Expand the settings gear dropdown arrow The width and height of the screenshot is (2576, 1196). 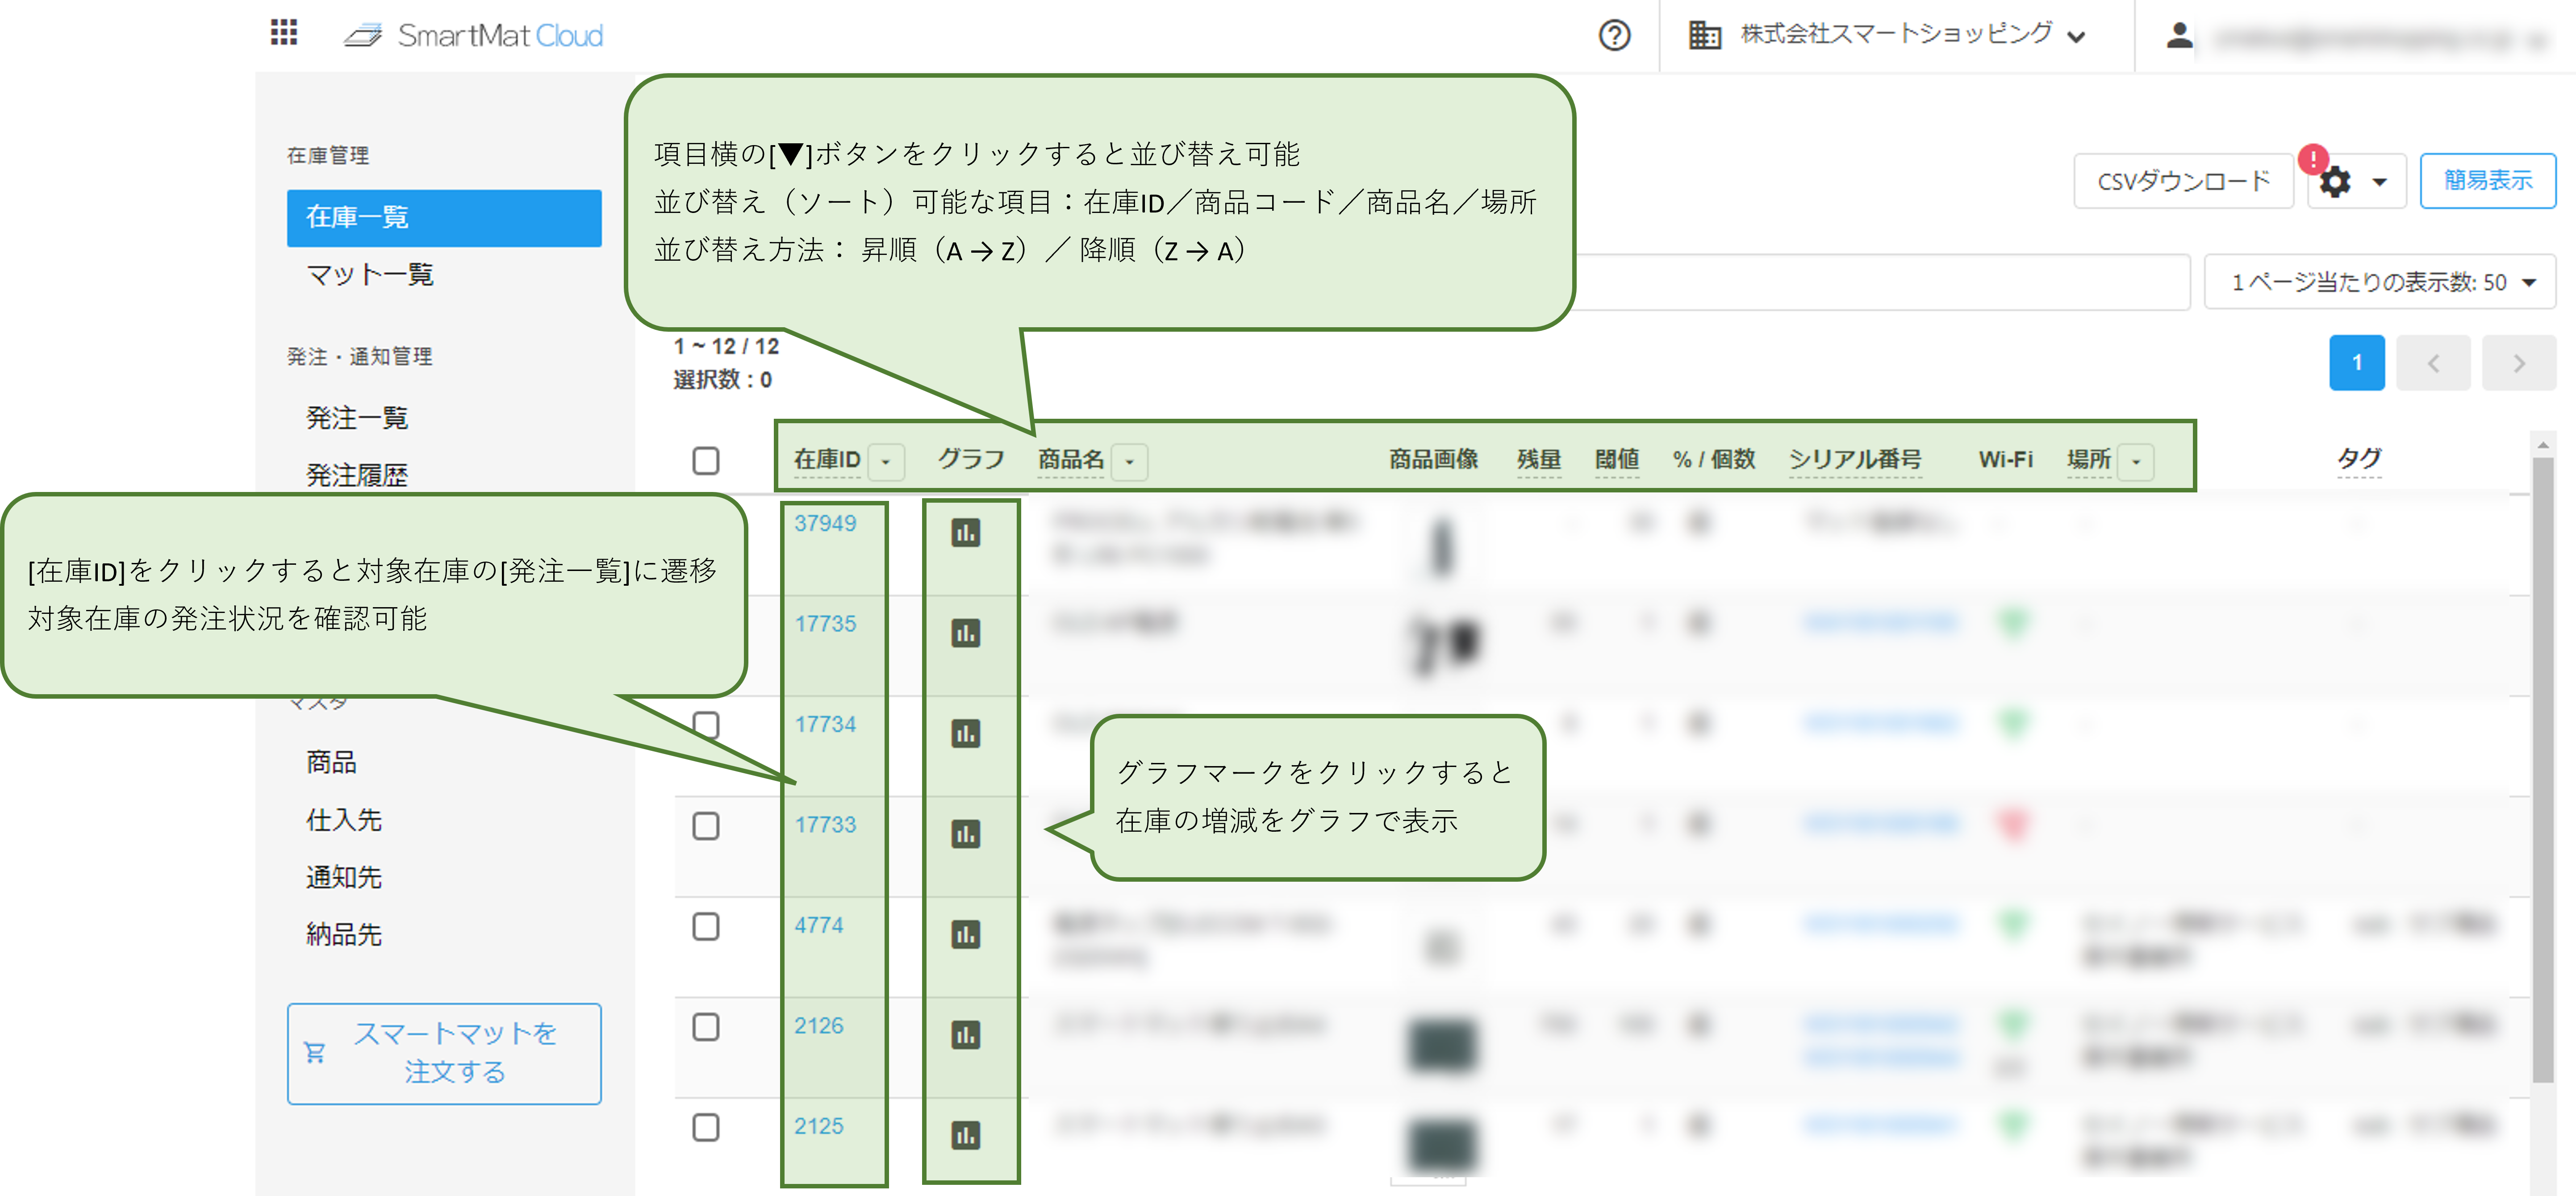2380,182
